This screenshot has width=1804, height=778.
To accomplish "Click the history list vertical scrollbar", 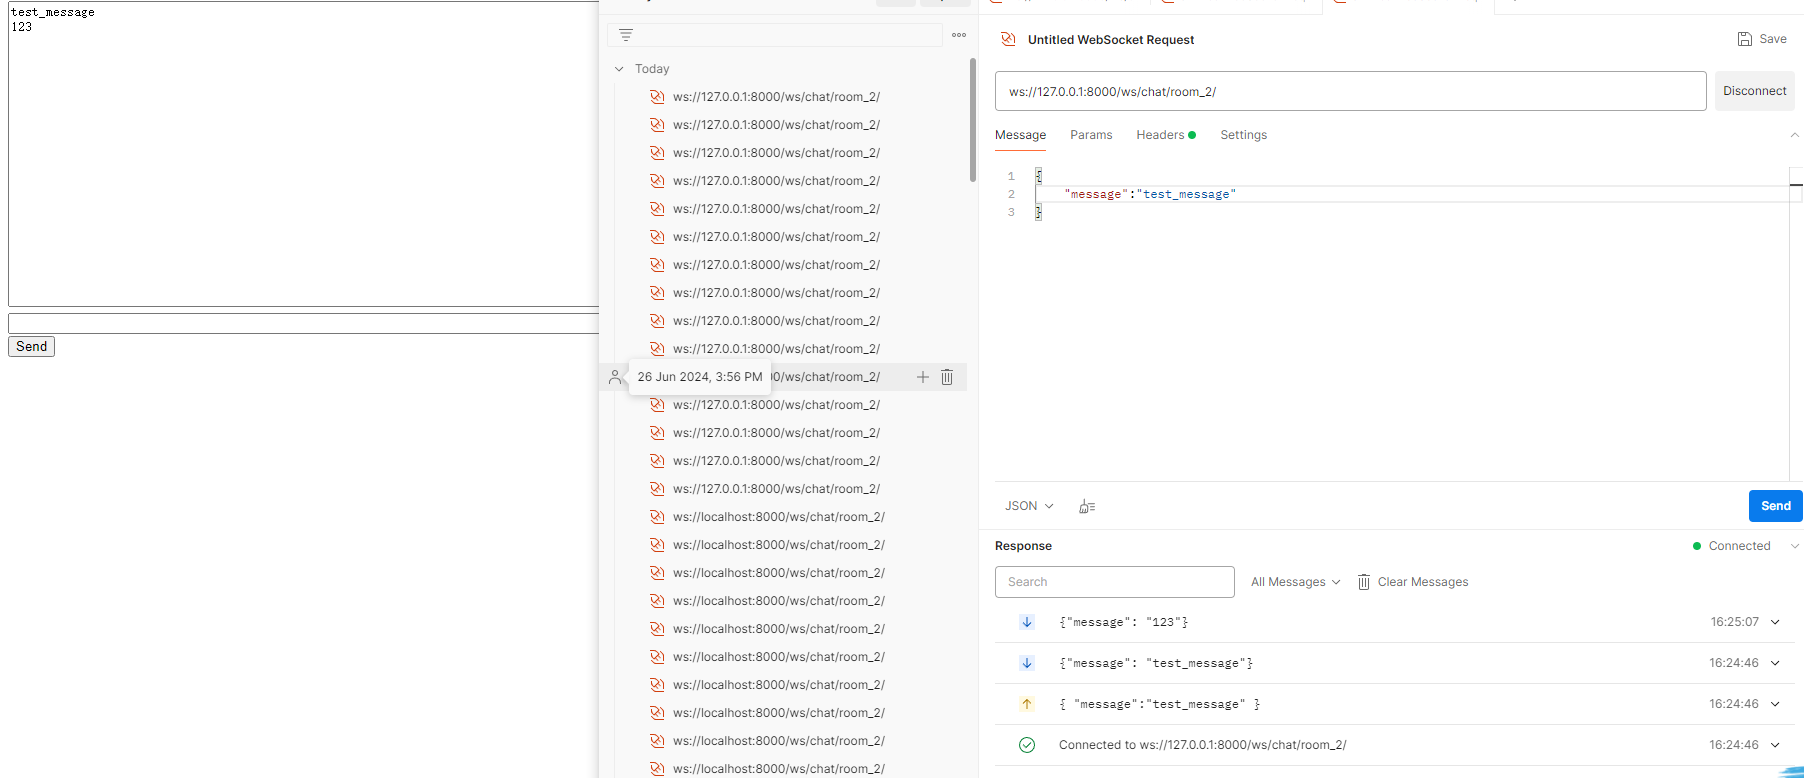I will click(973, 120).
